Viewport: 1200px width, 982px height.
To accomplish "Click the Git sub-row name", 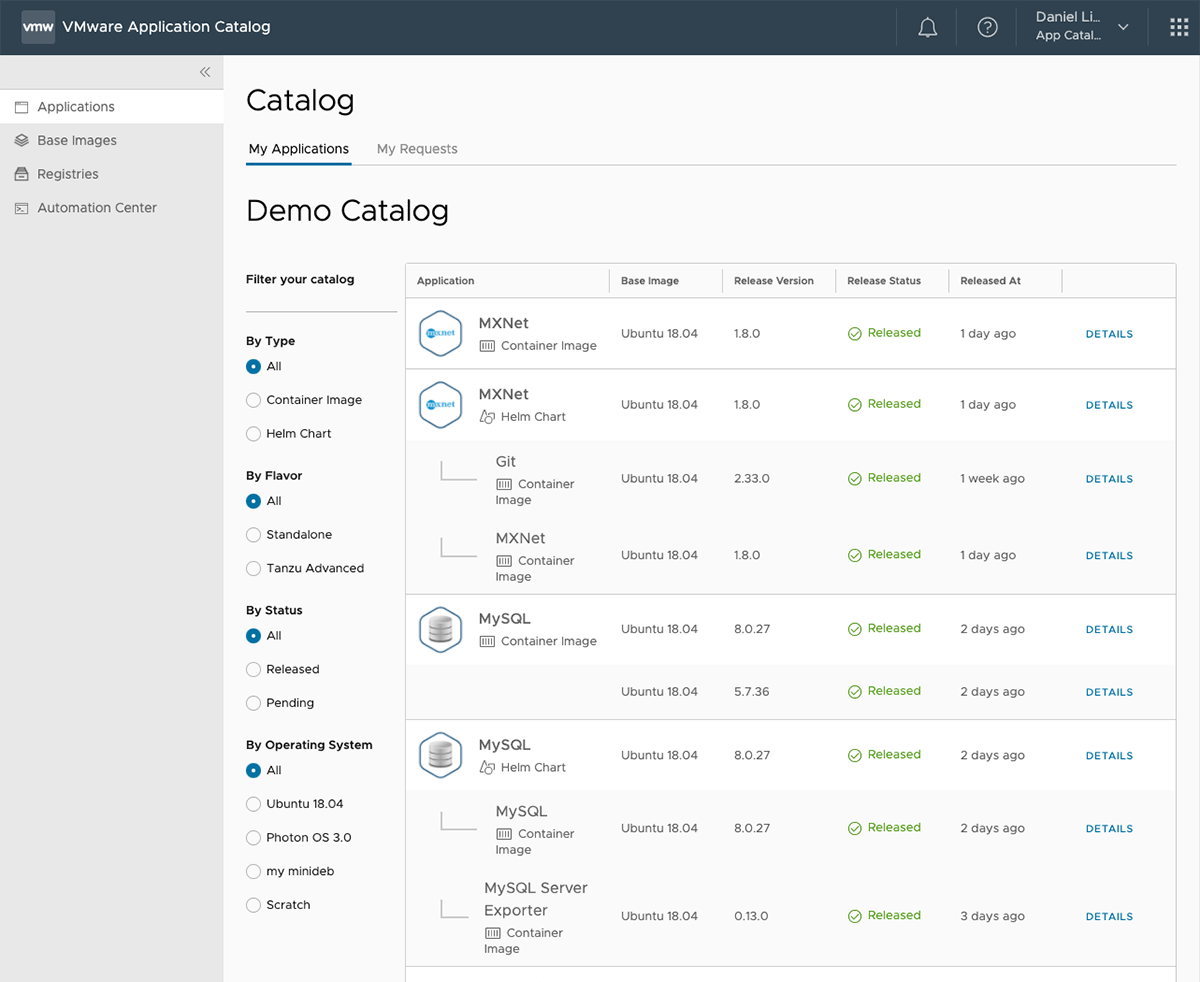I will (x=506, y=462).
